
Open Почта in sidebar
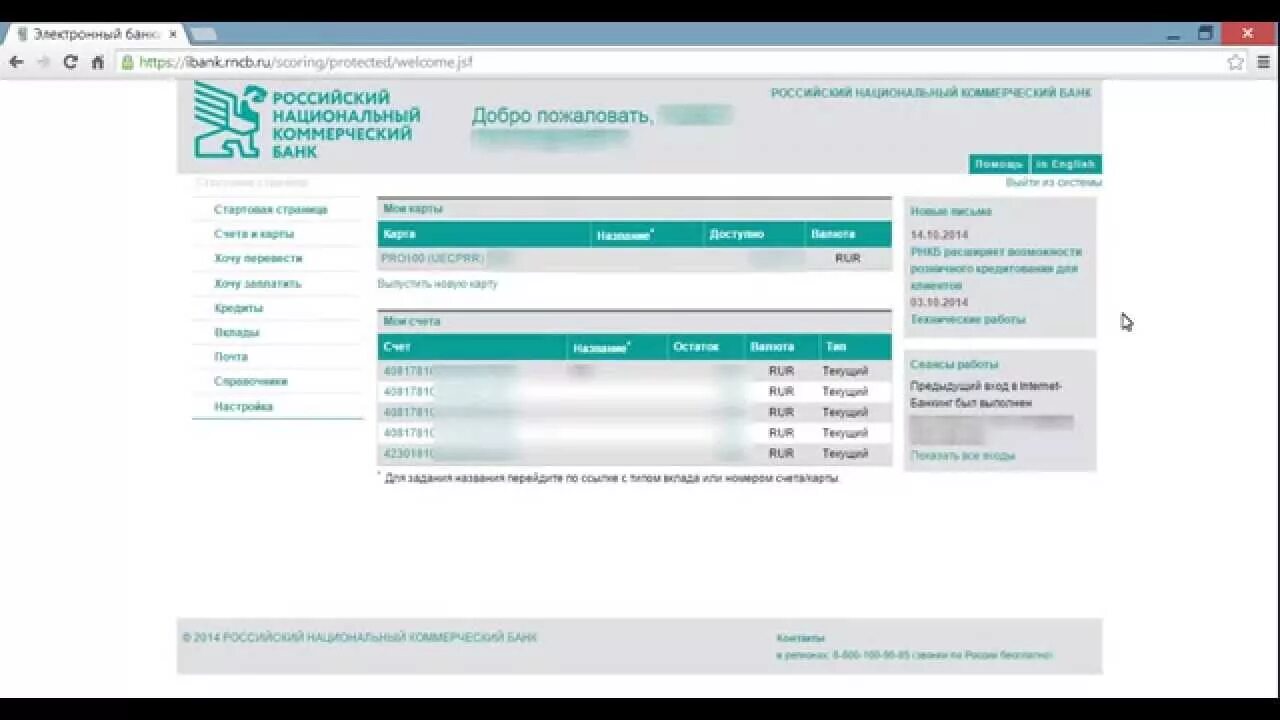tap(230, 357)
